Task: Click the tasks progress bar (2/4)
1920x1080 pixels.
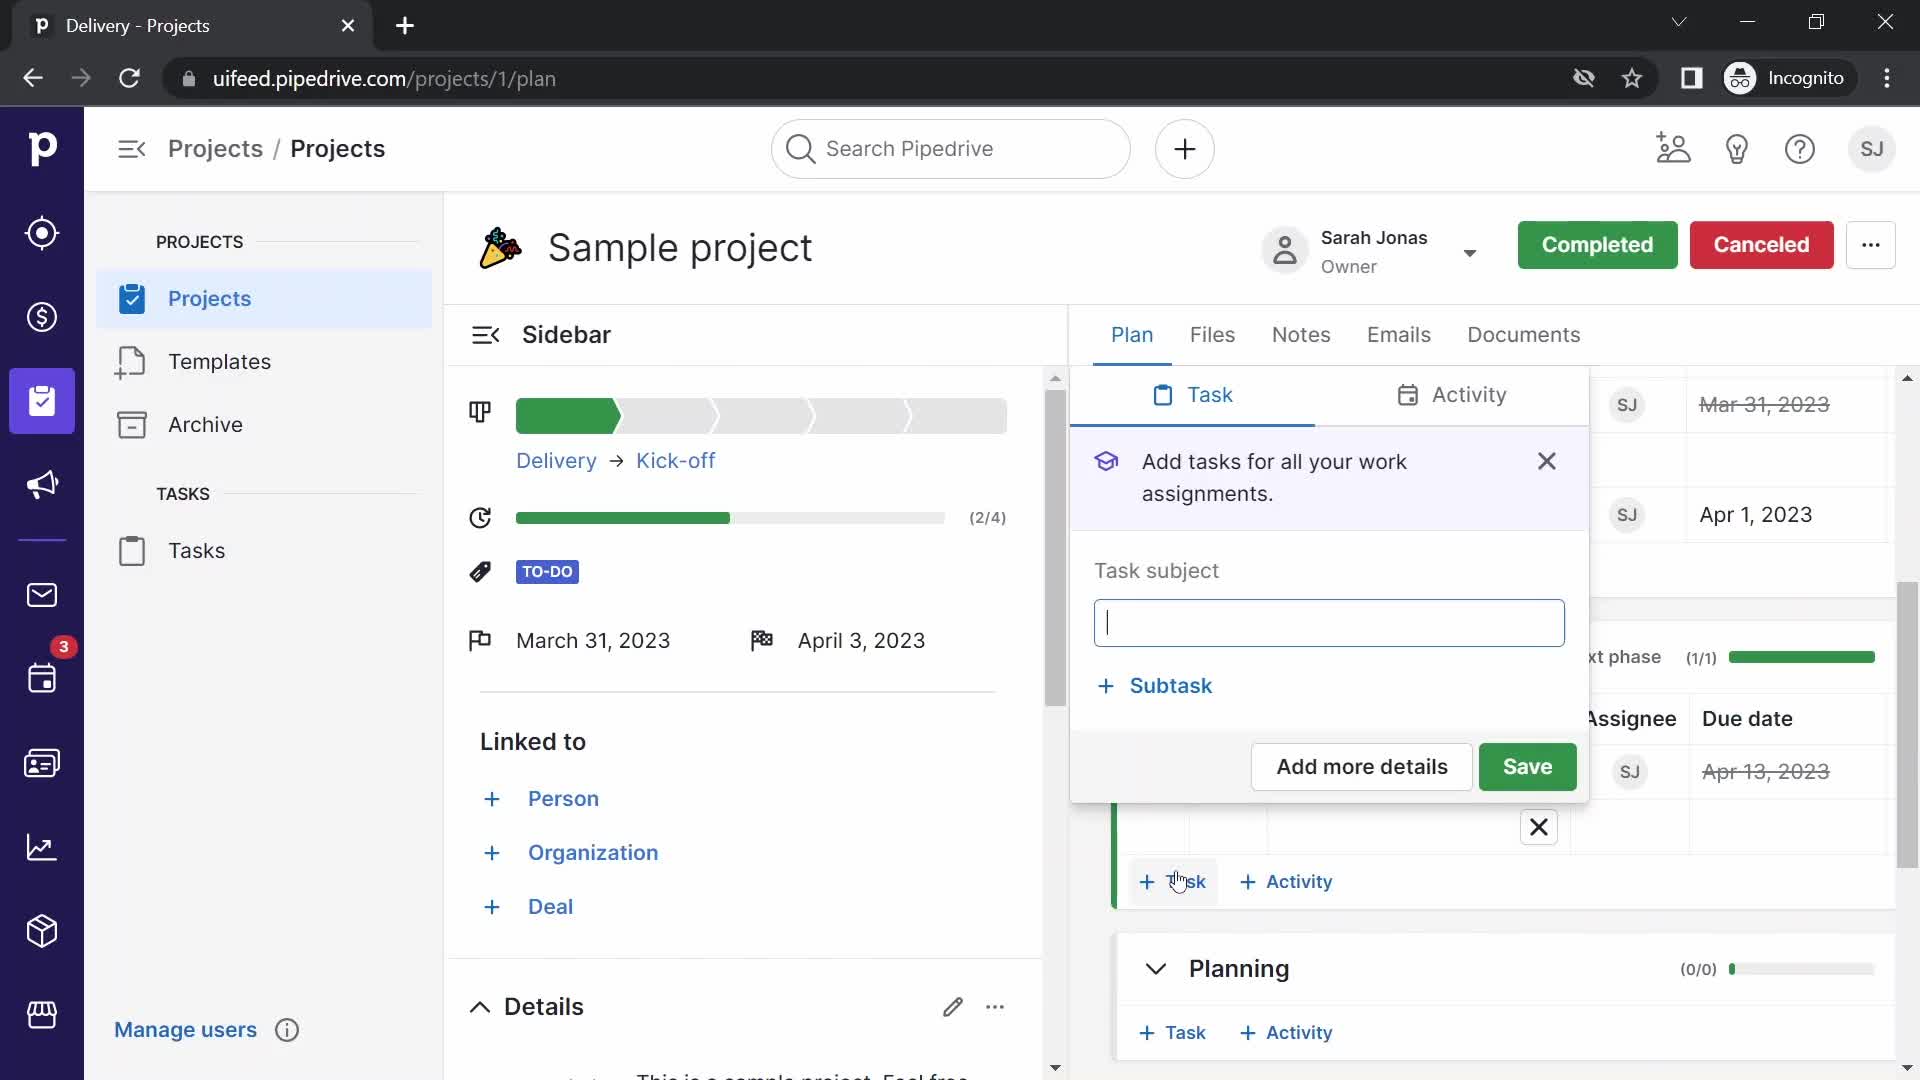Action: [x=730, y=518]
